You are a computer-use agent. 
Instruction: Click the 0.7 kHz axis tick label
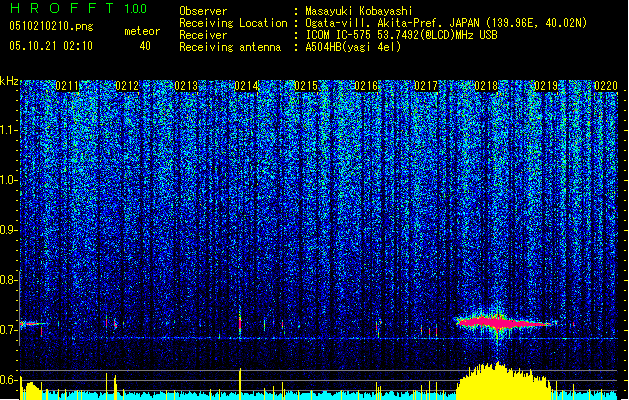(8, 330)
